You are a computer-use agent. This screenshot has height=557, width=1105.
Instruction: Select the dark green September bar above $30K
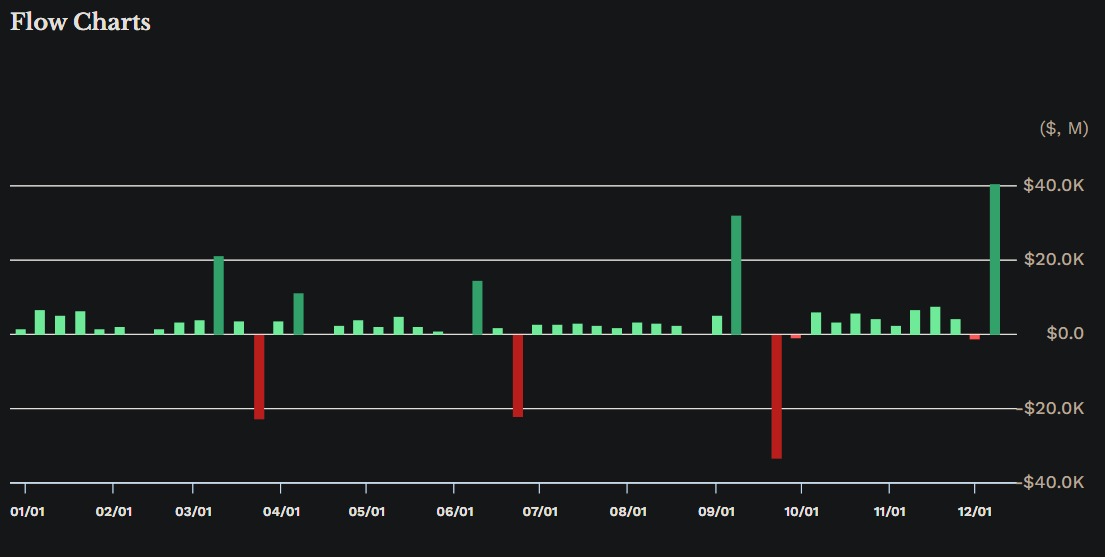point(736,275)
